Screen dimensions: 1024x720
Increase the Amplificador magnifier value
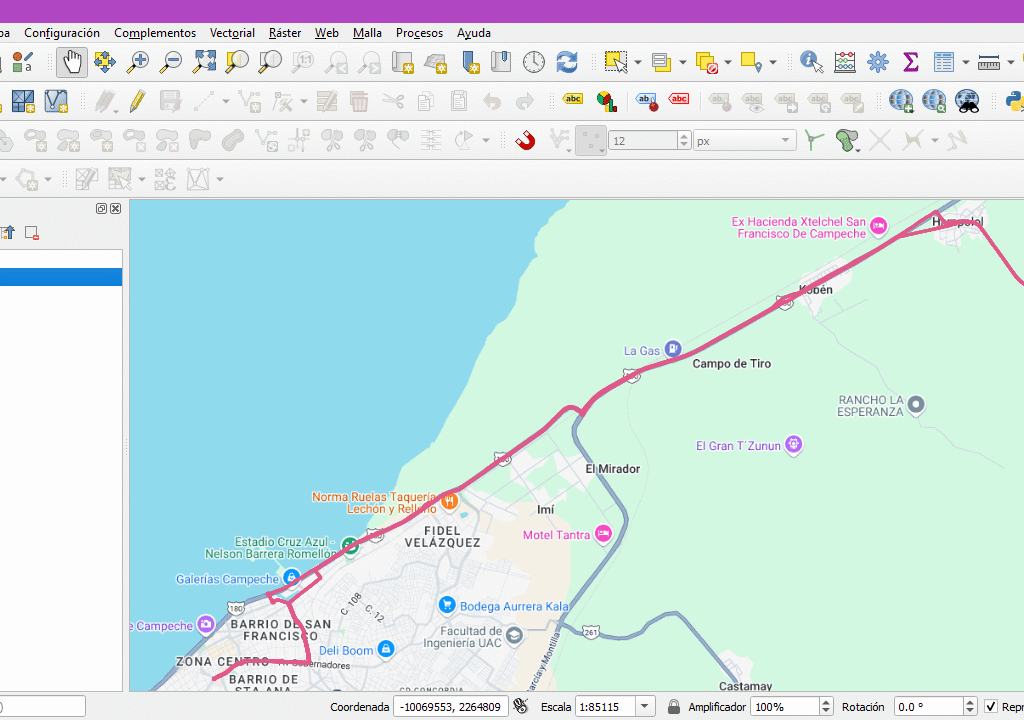[x=826, y=702]
